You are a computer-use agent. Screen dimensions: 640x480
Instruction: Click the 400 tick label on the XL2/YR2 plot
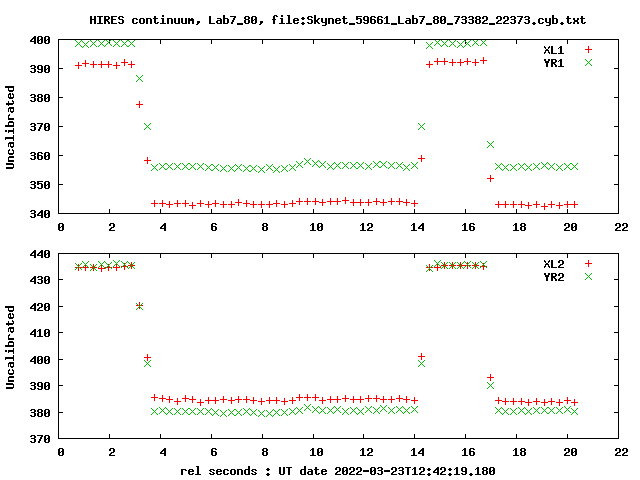[x=40, y=360]
